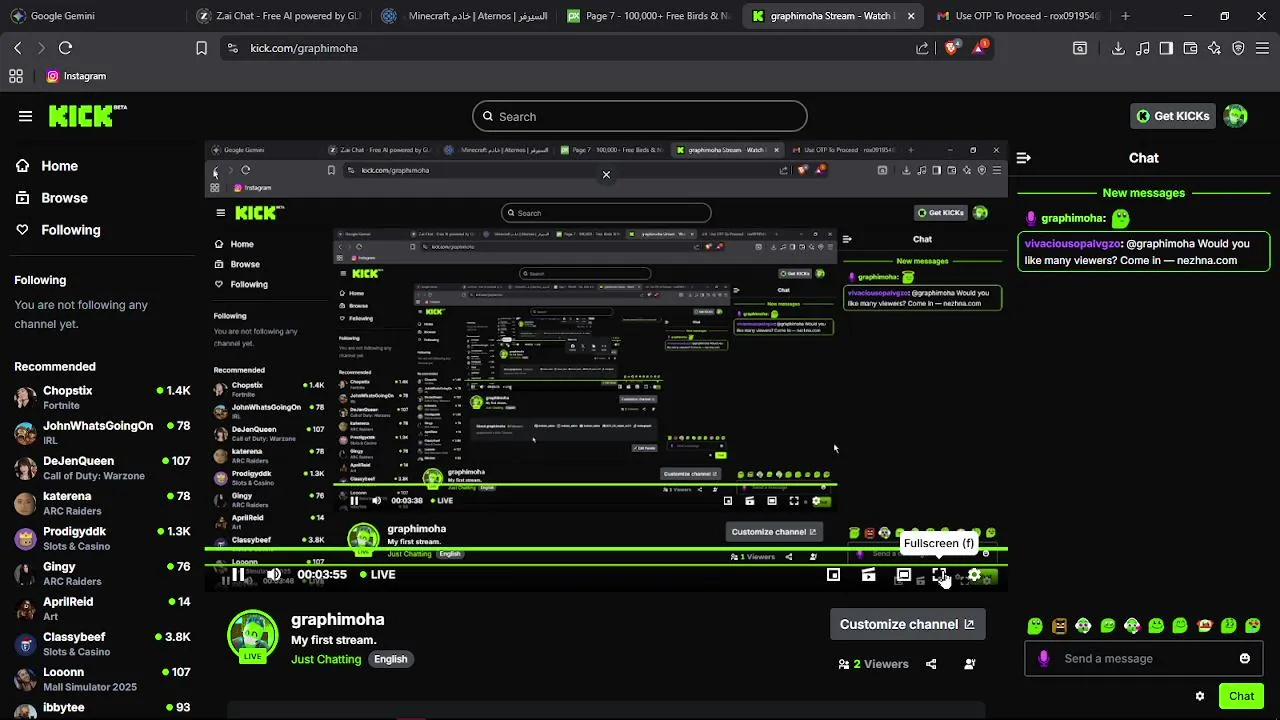Reload the page in browser
Screen dimensions: 1280x720
(65, 48)
